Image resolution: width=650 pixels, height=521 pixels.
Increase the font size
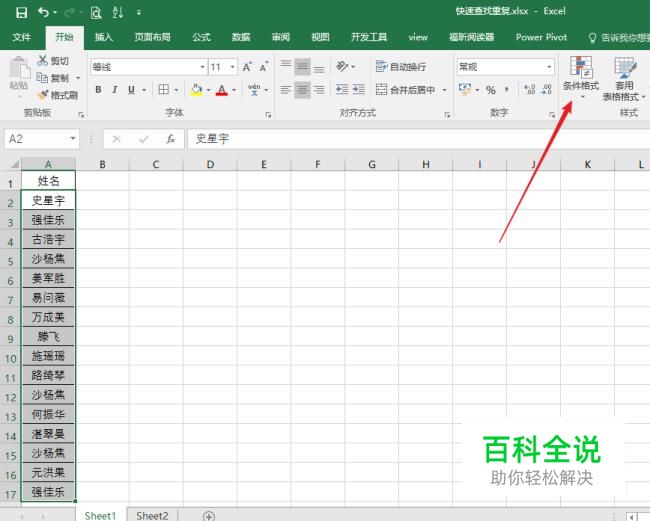point(247,67)
